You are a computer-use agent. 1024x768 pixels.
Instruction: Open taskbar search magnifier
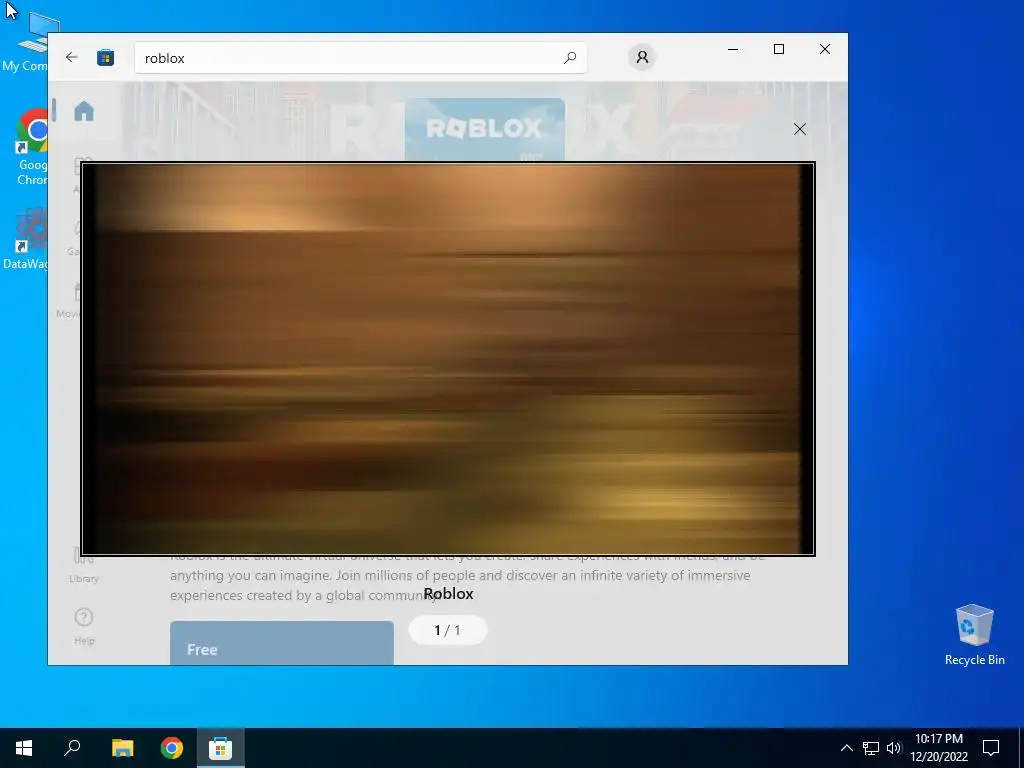pos(72,748)
